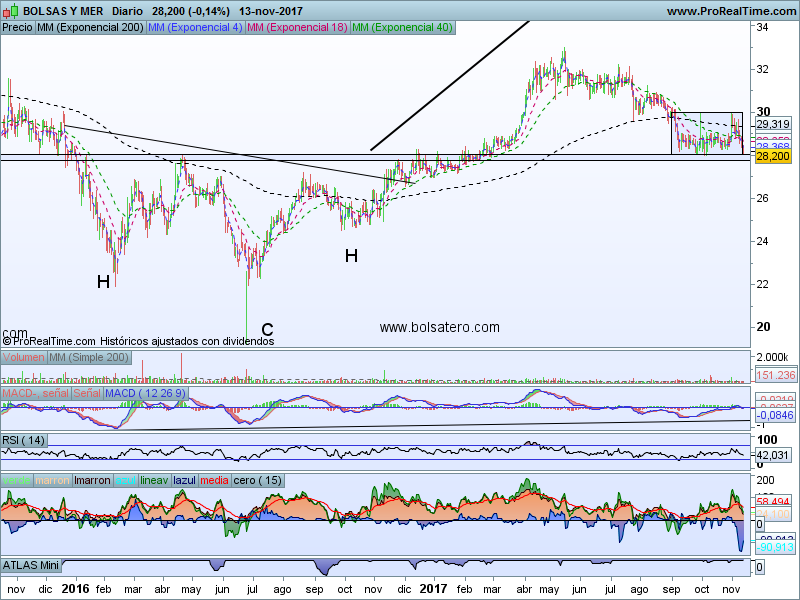
Task: Select the MM (Exponencial 200) label
Action: (x=90, y=27)
